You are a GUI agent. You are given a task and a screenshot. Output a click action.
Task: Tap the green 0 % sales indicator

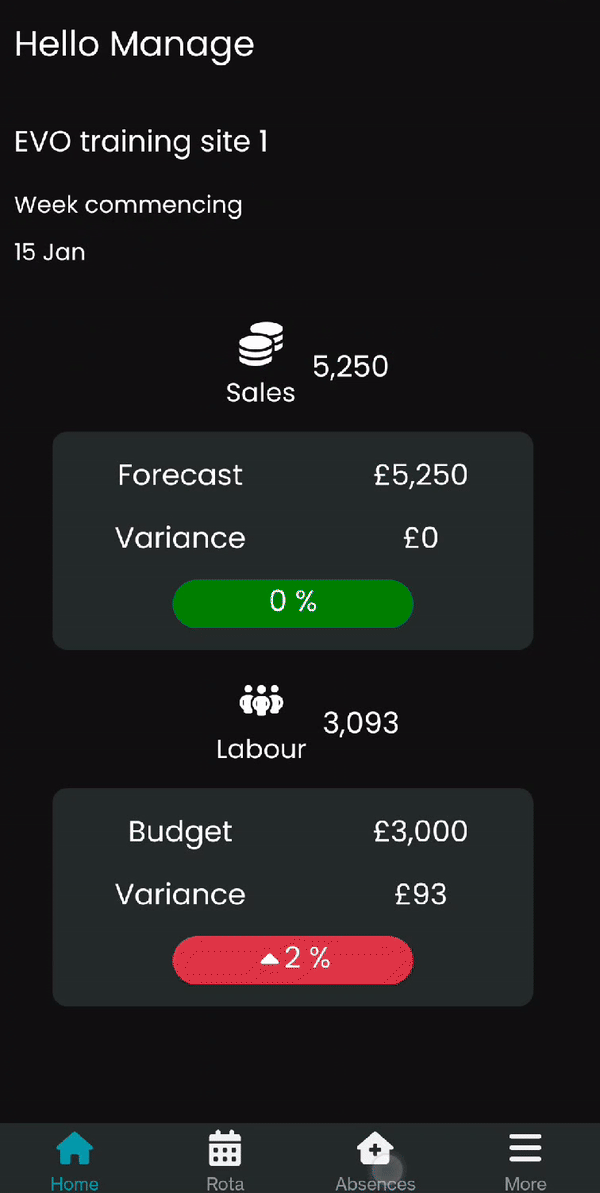tap(293, 603)
